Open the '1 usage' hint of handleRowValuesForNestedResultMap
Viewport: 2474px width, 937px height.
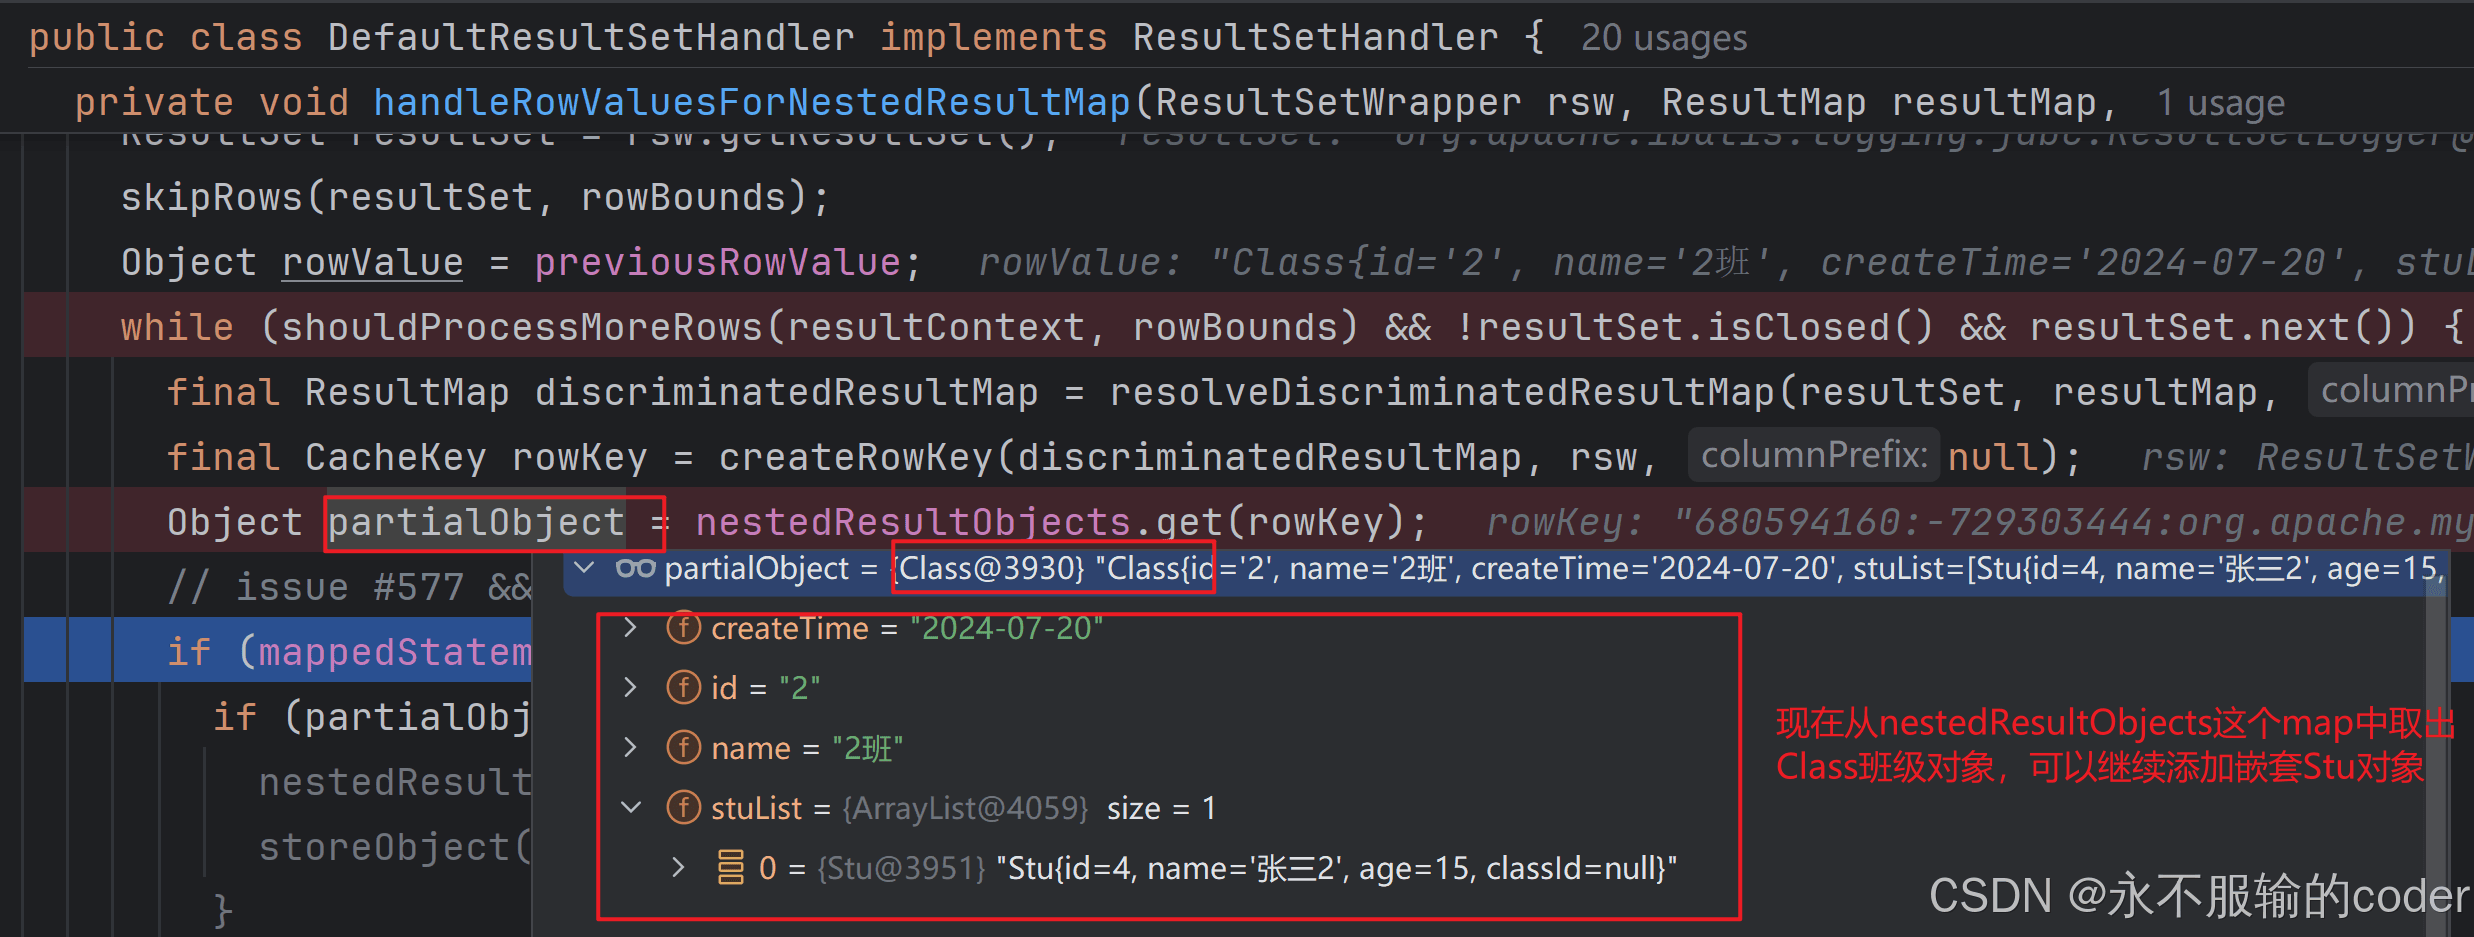pyautogui.click(x=2221, y=103)
